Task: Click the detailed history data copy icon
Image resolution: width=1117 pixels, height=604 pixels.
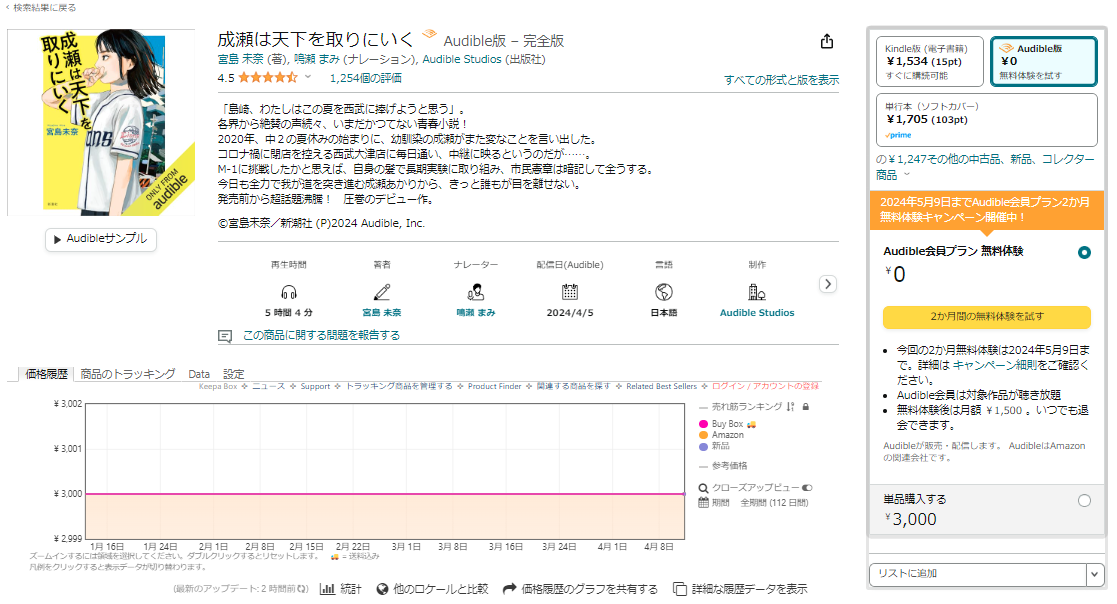Action: (680, 589)
